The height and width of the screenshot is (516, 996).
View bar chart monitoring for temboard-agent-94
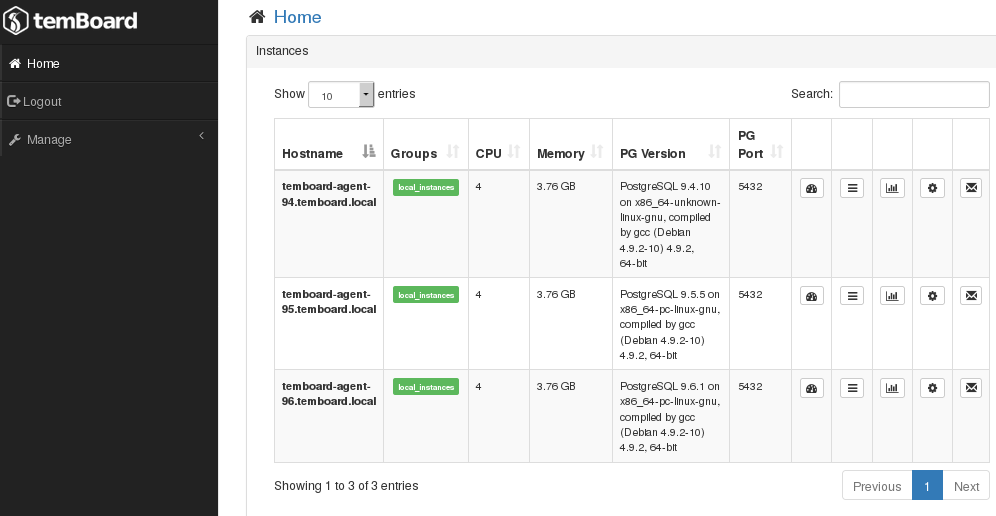[892, 188]
